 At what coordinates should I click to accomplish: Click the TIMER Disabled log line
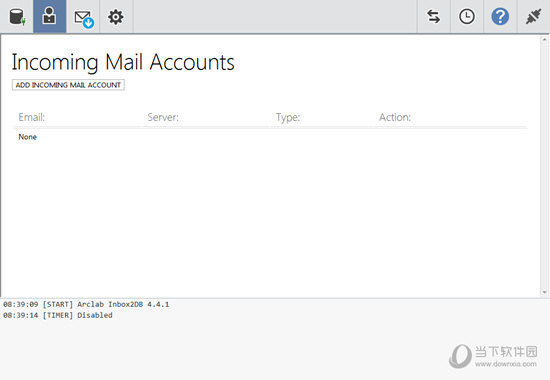[x=58, y=315]
